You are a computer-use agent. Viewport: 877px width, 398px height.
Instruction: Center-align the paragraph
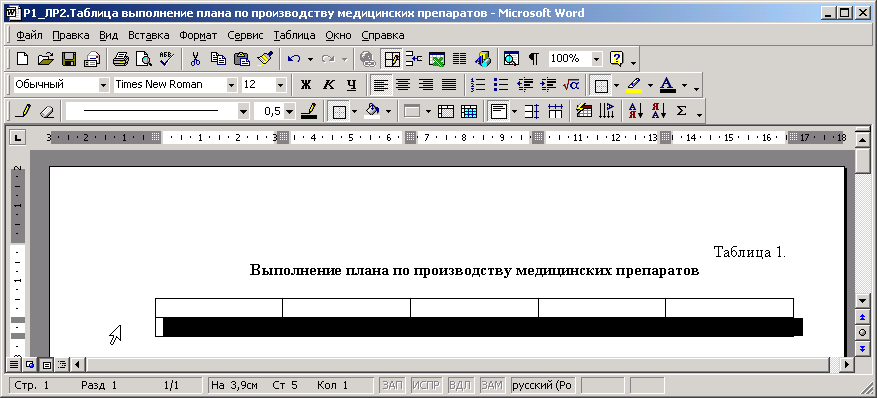coord(403,85)
